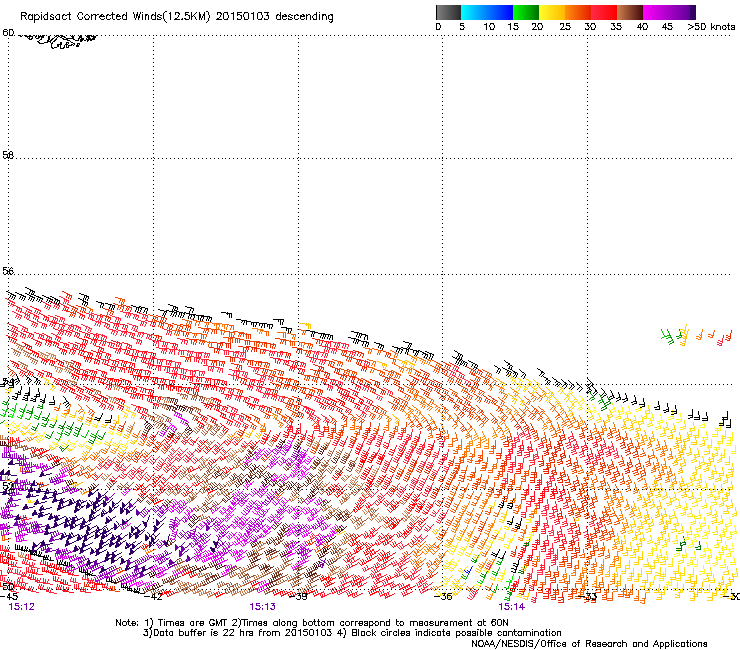The image size is (740, 650).
Task: Click the brown 35-40 knots legend segment
Action: point(630,12)
